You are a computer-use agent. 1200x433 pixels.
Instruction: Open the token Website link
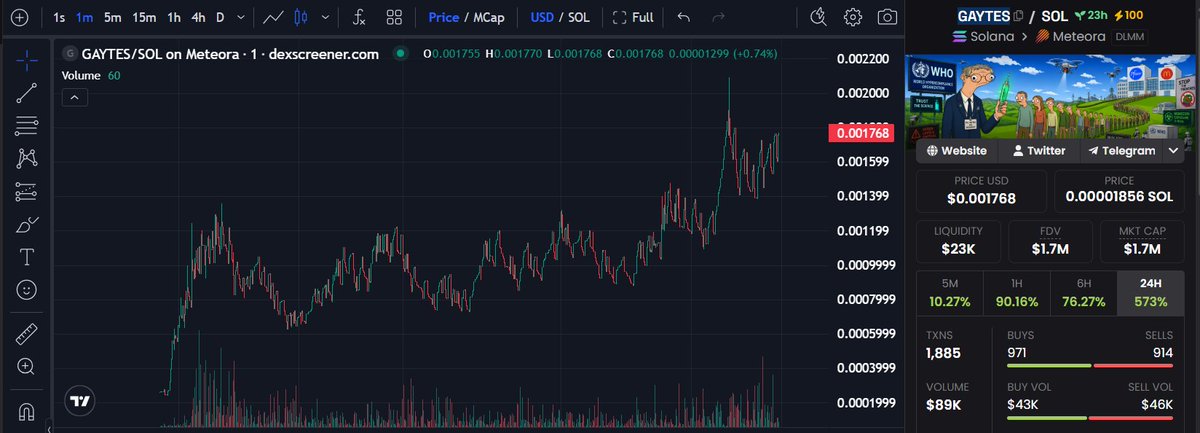tap(957, 151)
